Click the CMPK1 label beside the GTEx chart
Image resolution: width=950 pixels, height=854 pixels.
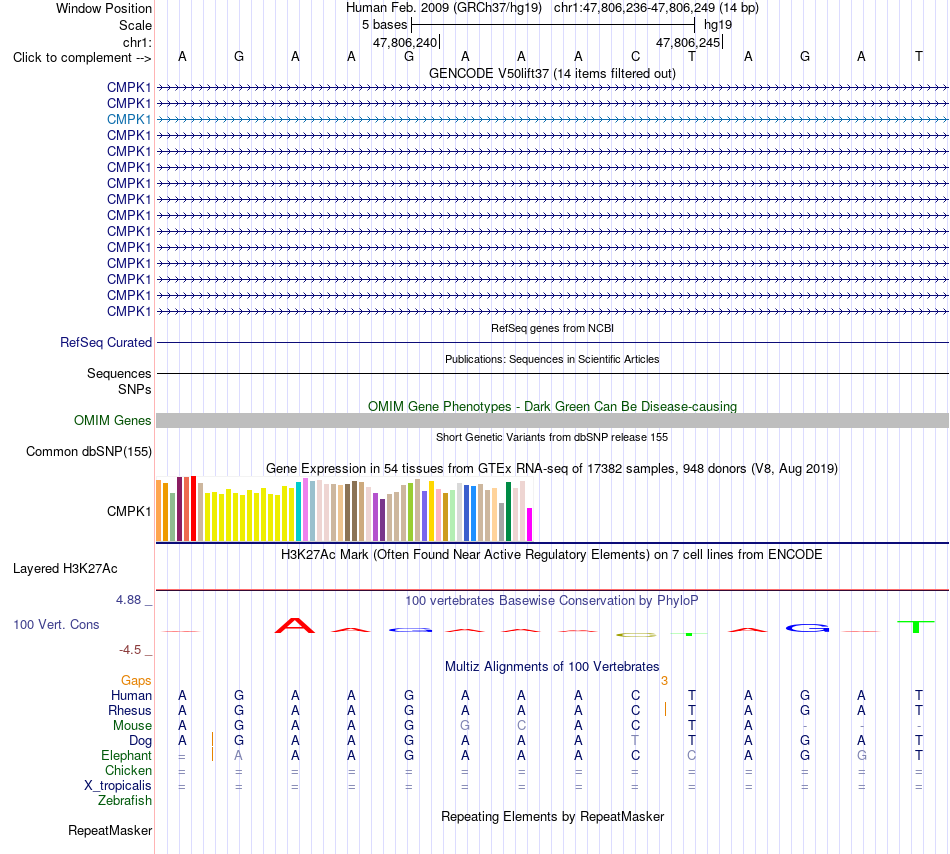[x=128, y=511]
